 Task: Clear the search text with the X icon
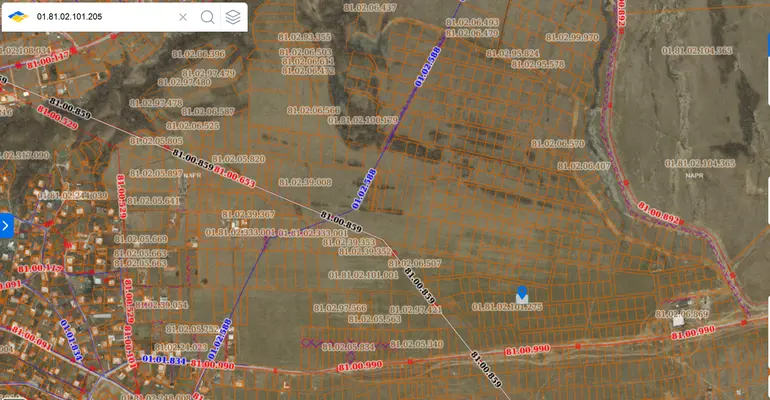pyautogui.click(x=183, y=17)
